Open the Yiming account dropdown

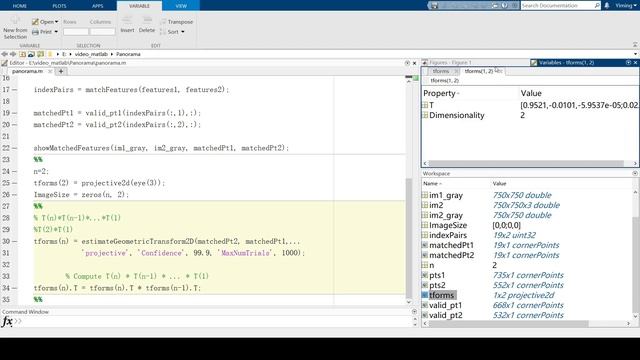tap(627, 6)
